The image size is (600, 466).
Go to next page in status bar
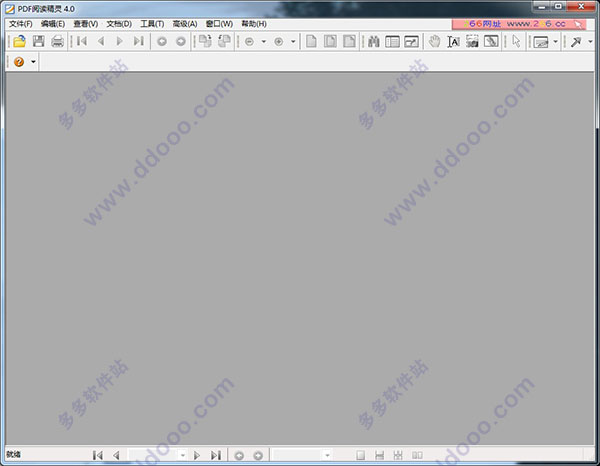197,455
